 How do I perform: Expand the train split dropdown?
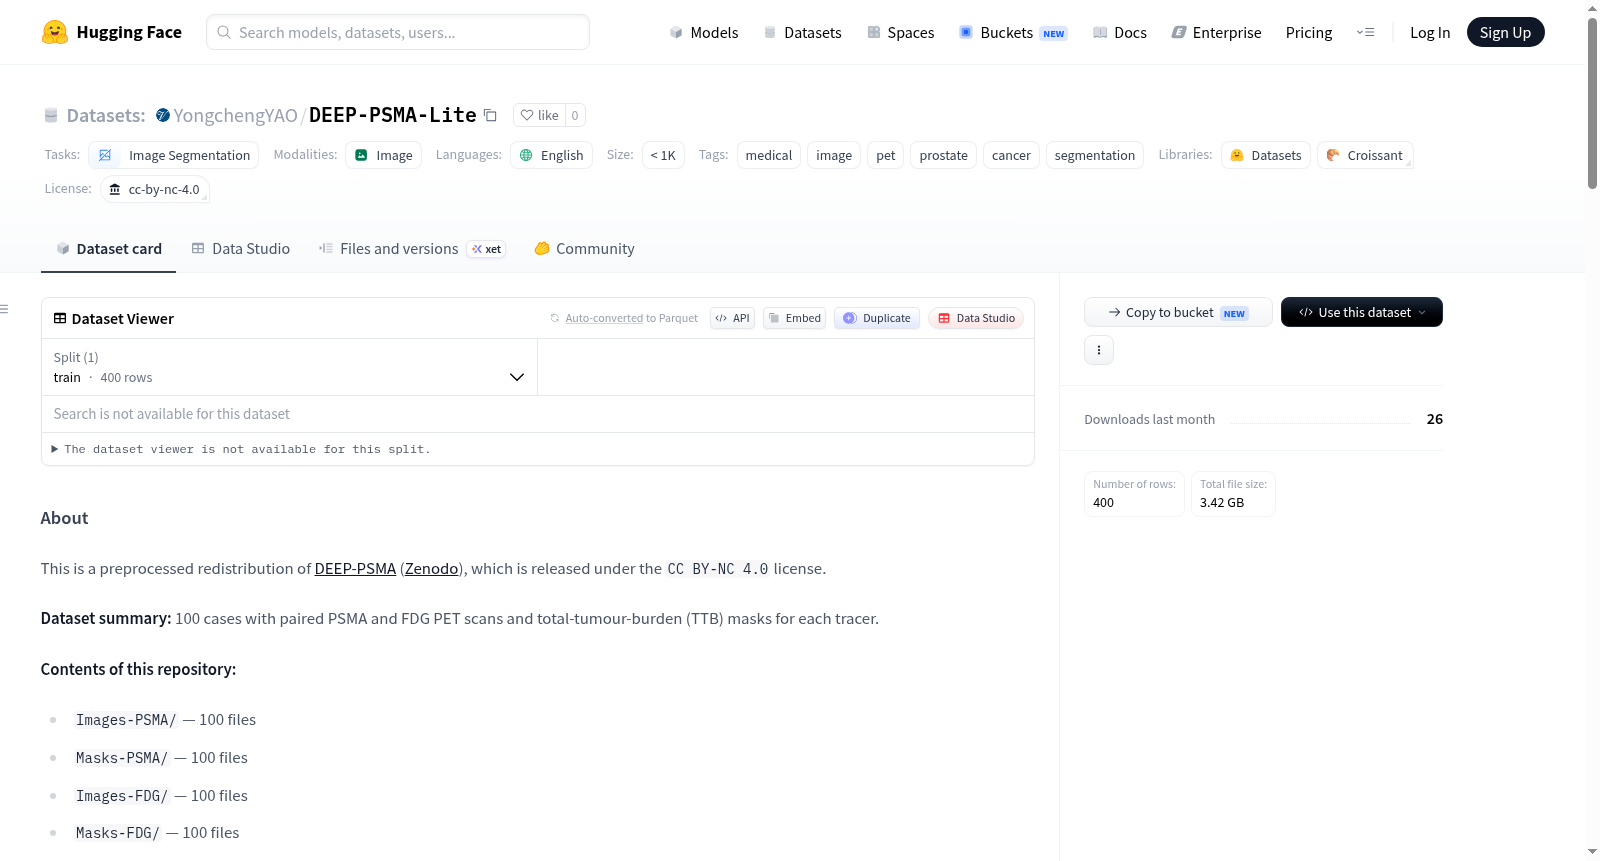click(289, 367)
